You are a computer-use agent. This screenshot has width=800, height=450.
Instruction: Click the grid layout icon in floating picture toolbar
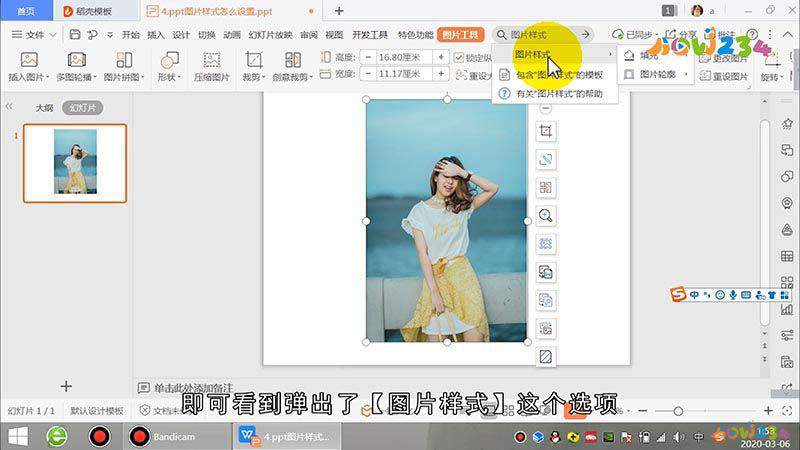tap(545, 188)
